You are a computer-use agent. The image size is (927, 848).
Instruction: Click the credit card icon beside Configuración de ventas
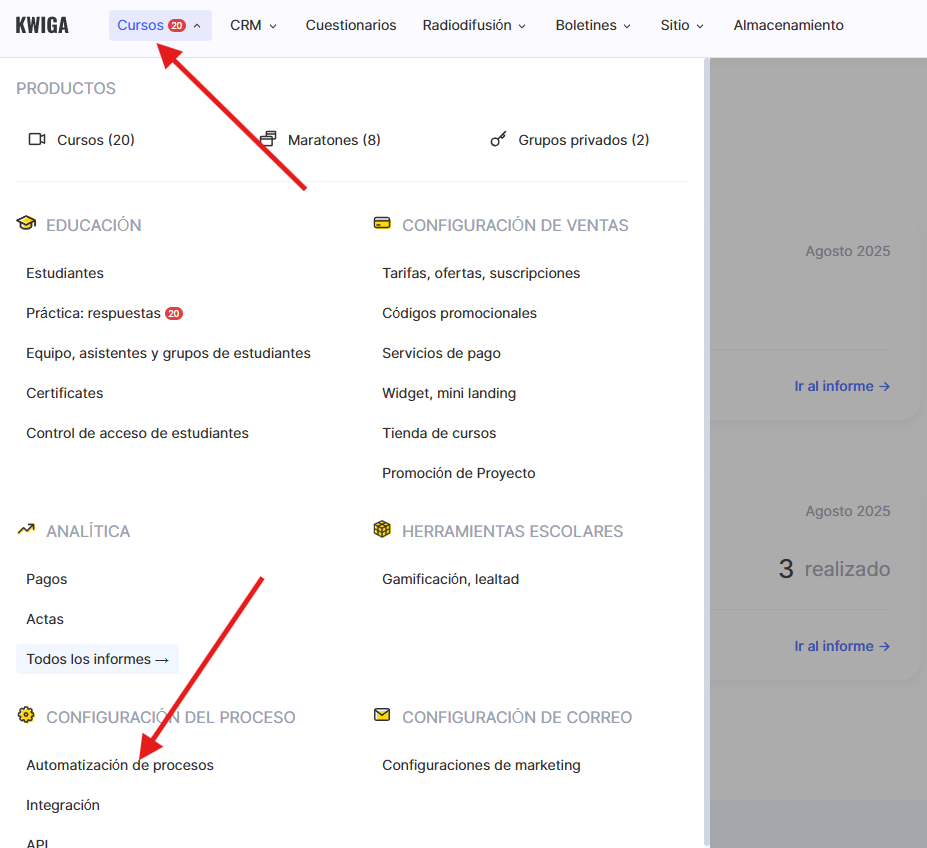[x=382, y=224]
